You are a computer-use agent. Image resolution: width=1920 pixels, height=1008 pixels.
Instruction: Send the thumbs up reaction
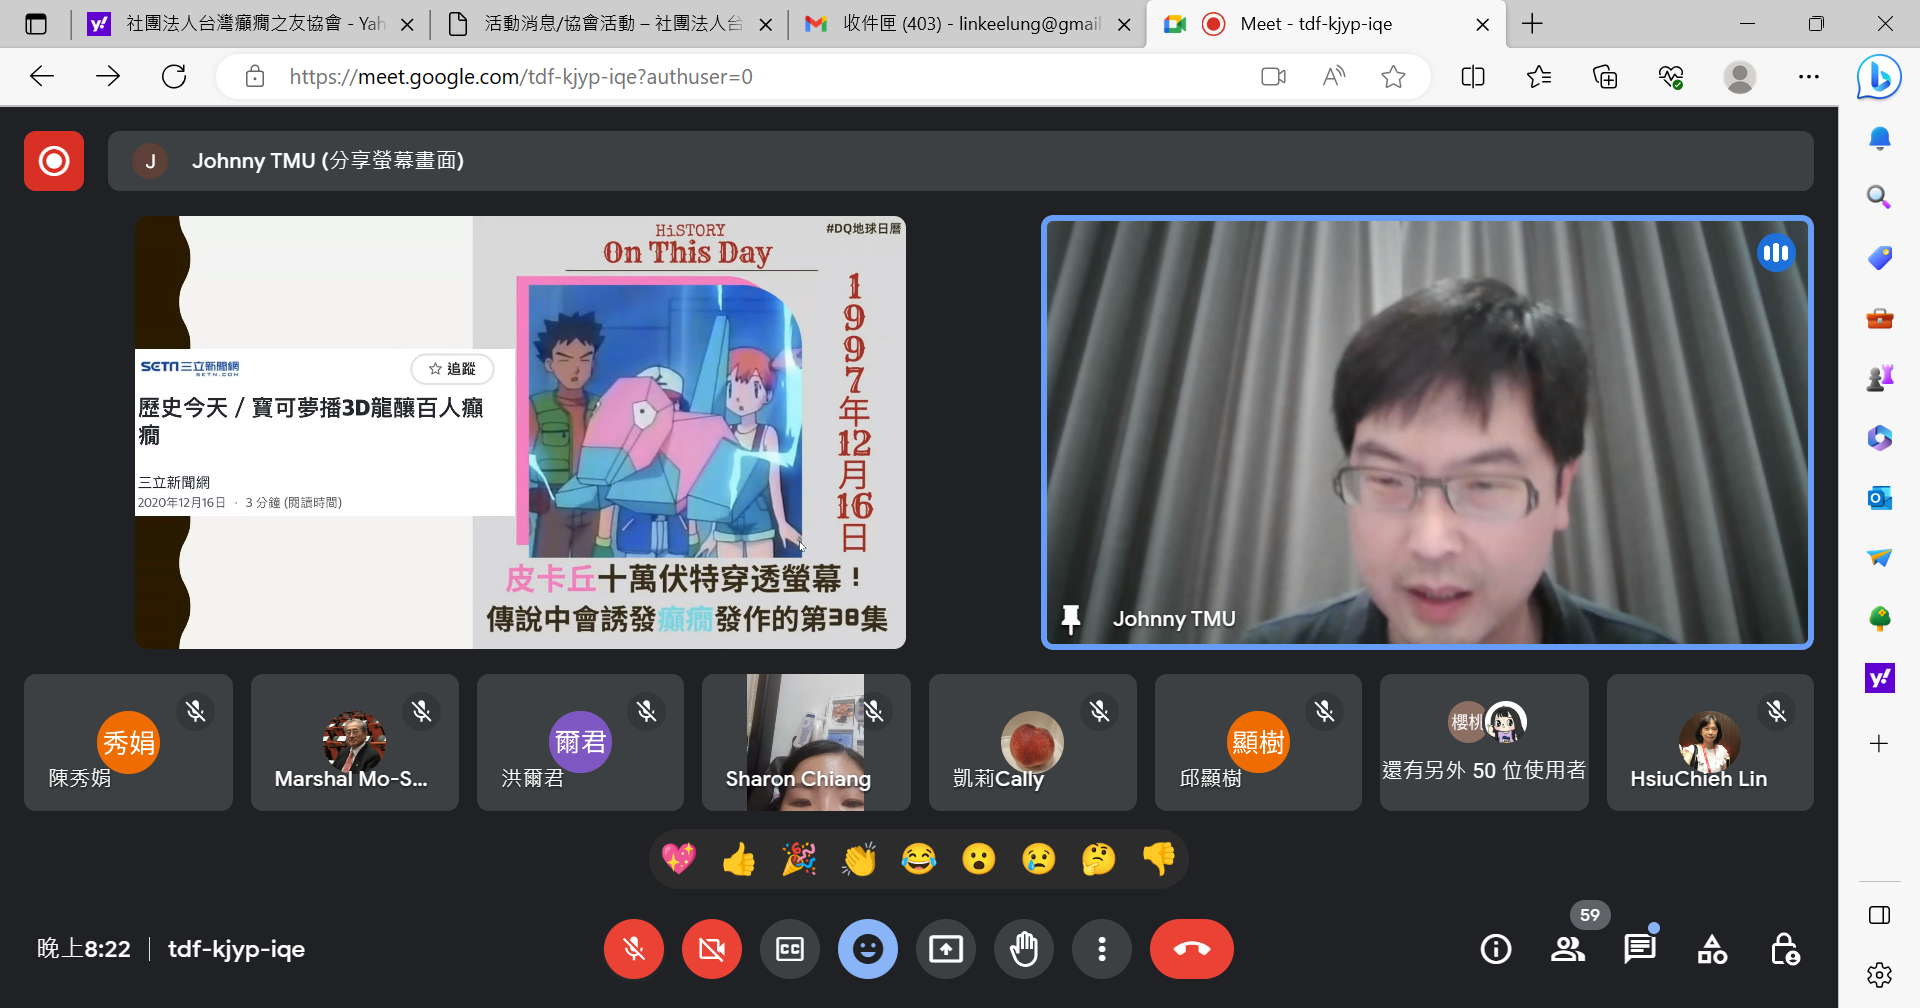tap(739, 859)
